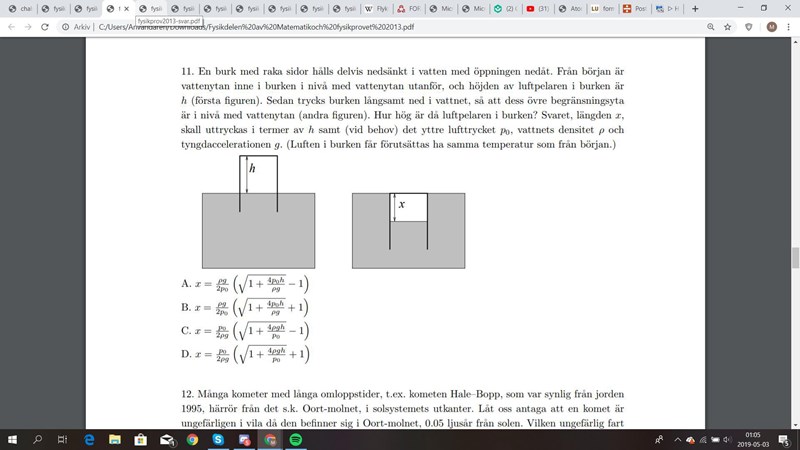Open the Chrome profile avatar
This screenshot has height=450, width=800.
pyautogui.click(x=771, y=27)
